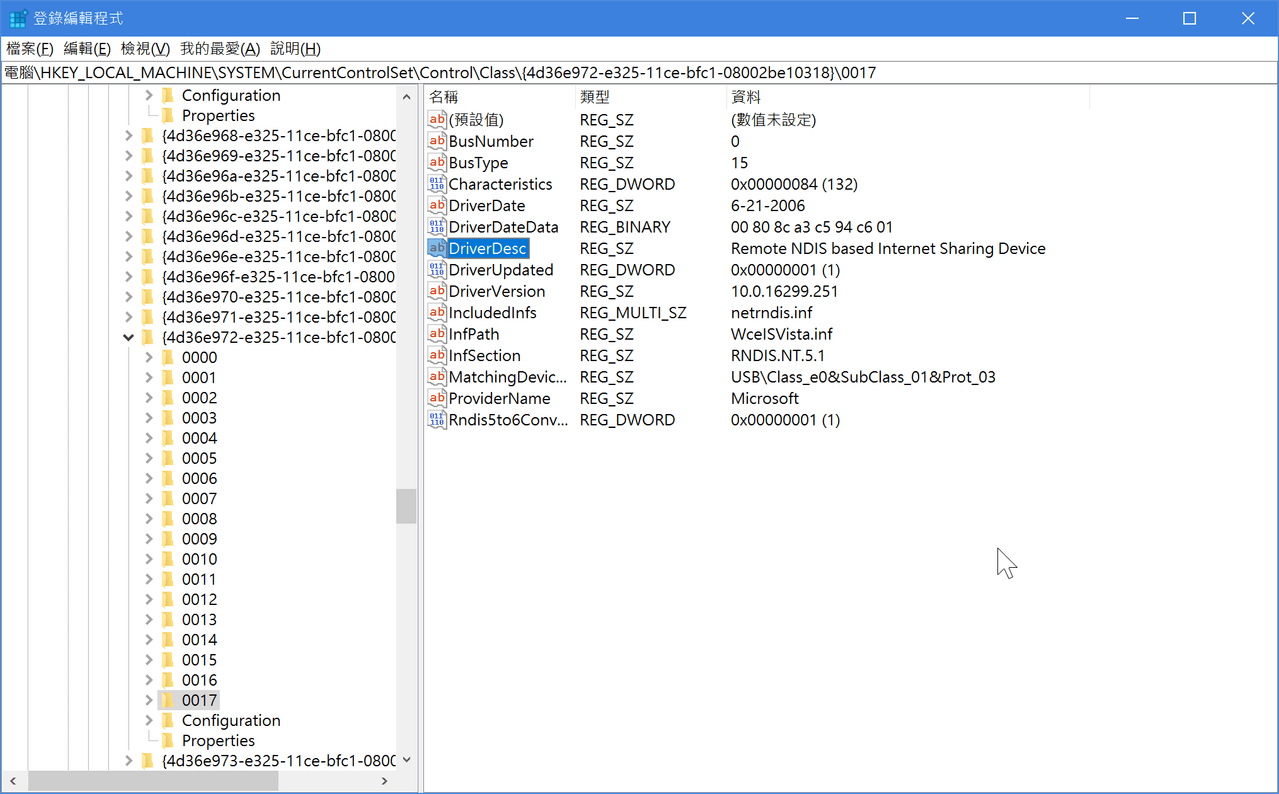Viewport: 1279px width, 794px height.
Task: Click the REG_DWORD icon beside Characteristics
Action: point(436,184)
